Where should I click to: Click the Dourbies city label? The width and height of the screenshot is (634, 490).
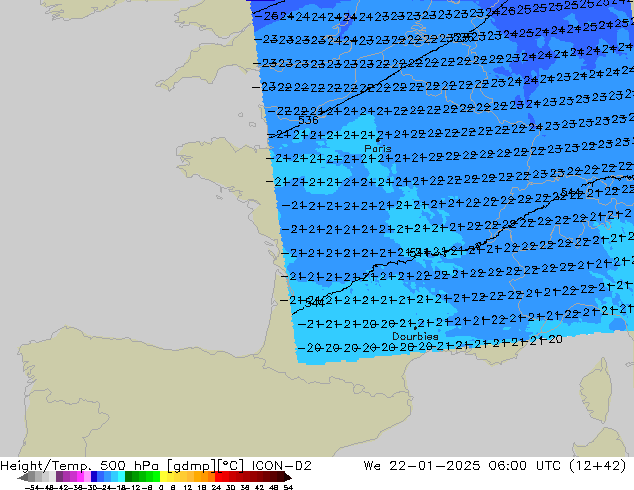(415, 336)
